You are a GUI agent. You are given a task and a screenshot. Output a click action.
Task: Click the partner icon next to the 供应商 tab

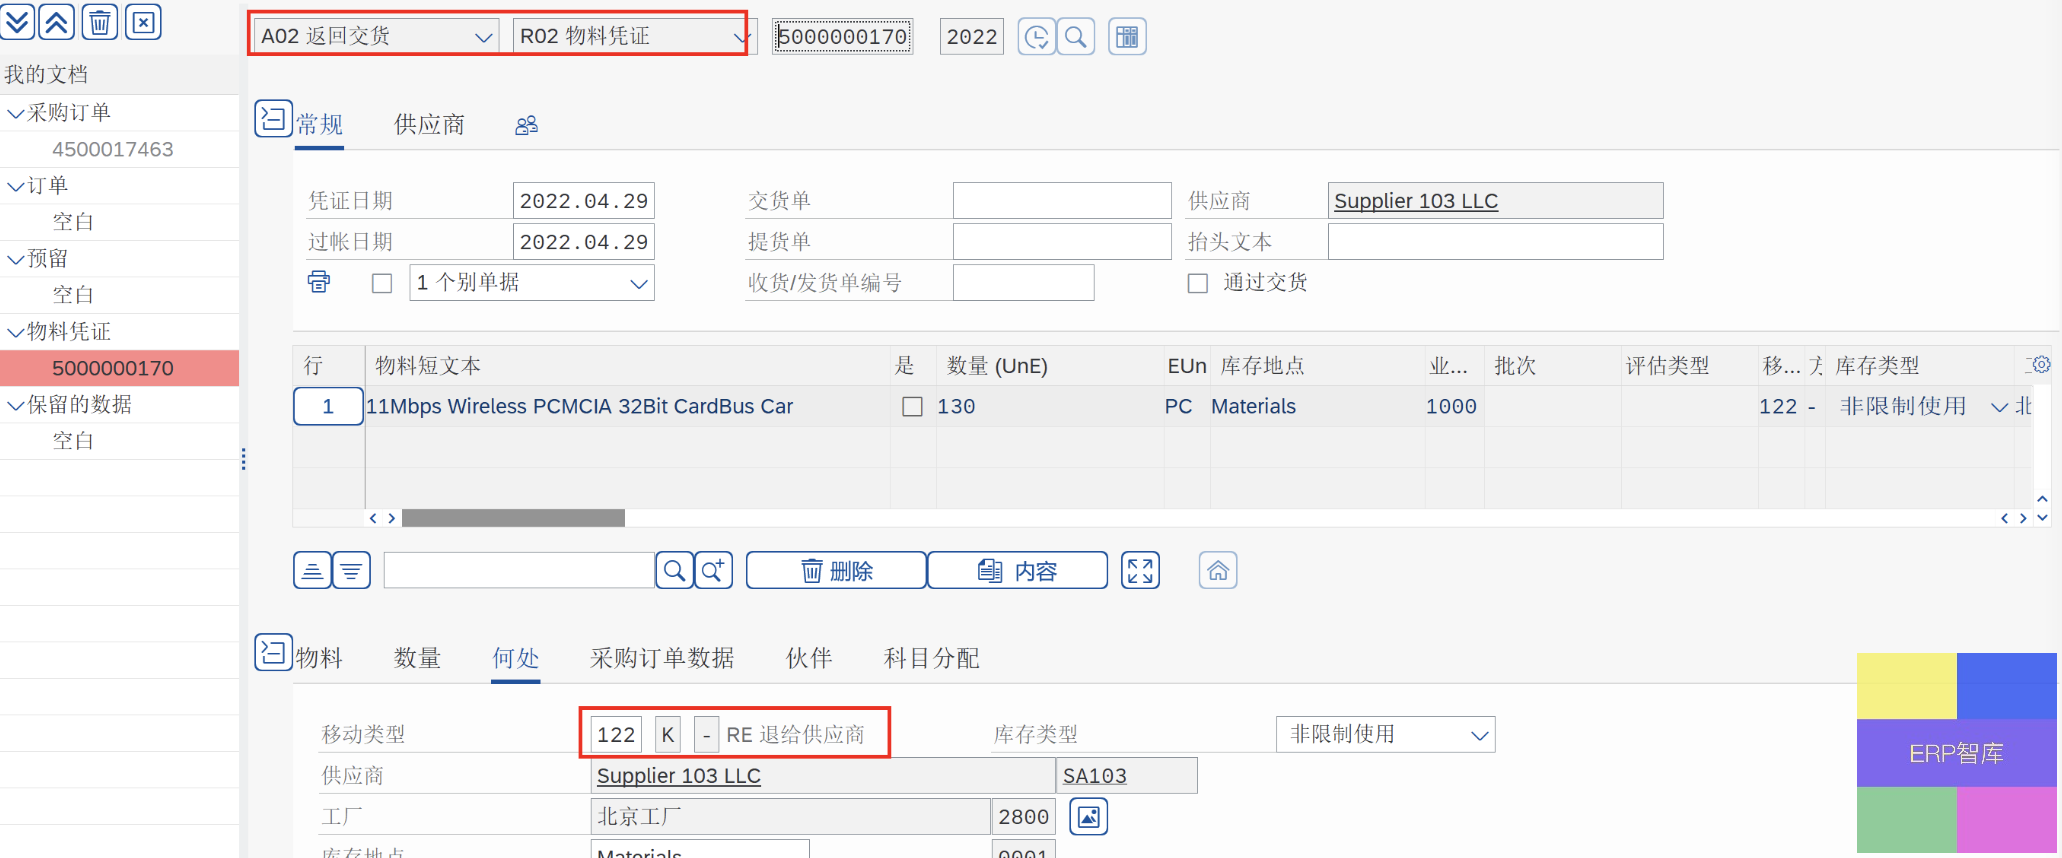(526, 125)
